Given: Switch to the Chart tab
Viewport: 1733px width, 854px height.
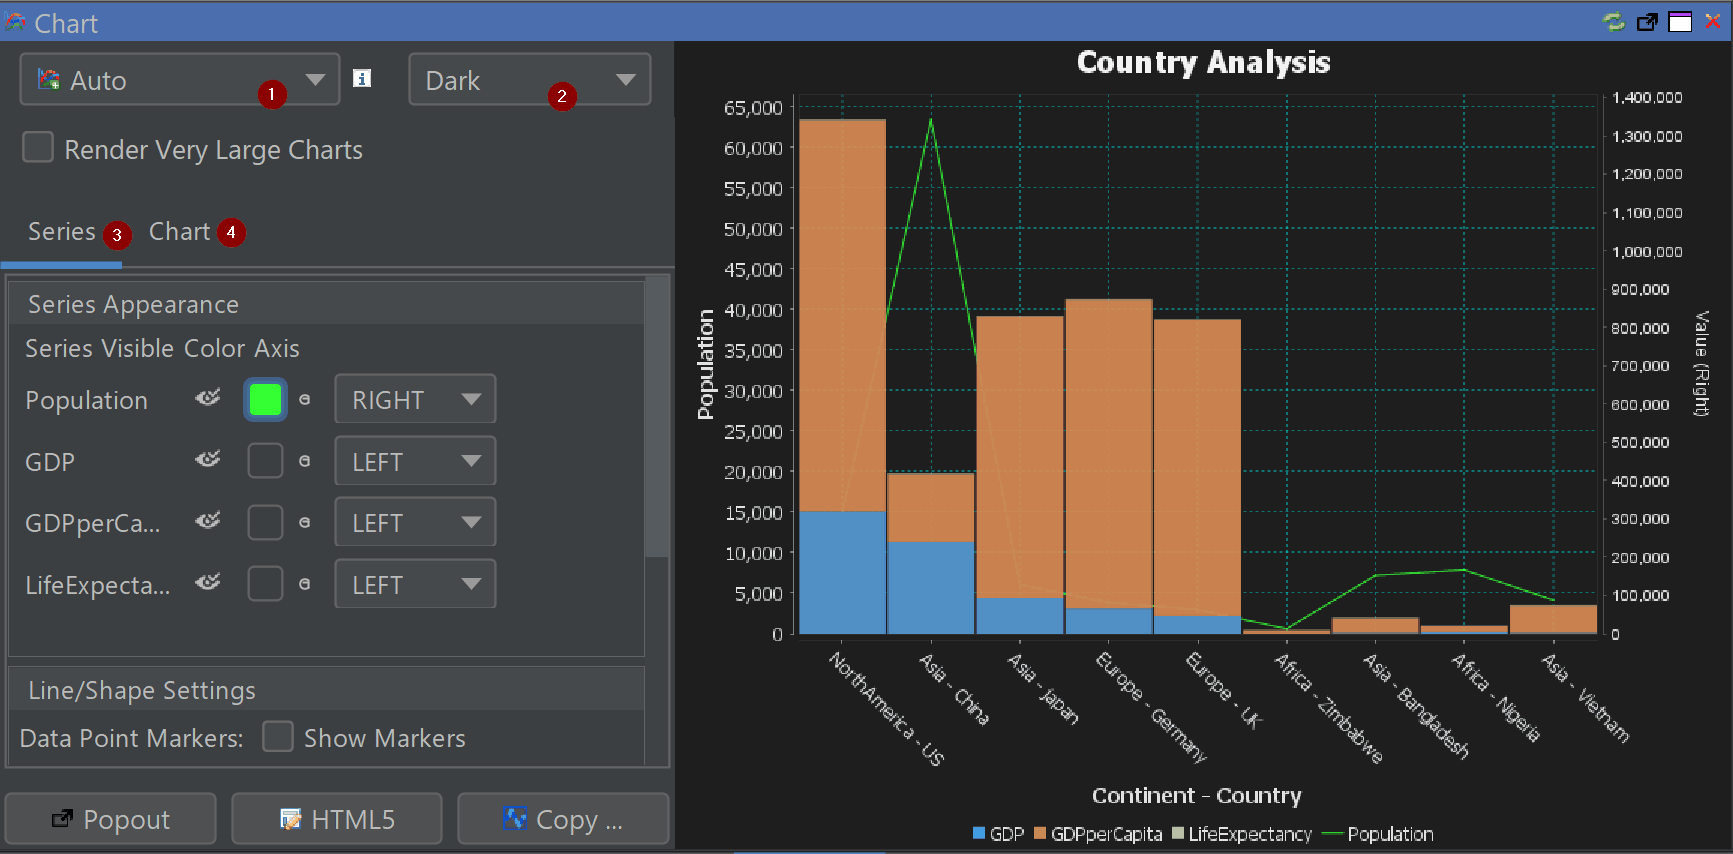Looking at the screenshot, I should point(180,232).
